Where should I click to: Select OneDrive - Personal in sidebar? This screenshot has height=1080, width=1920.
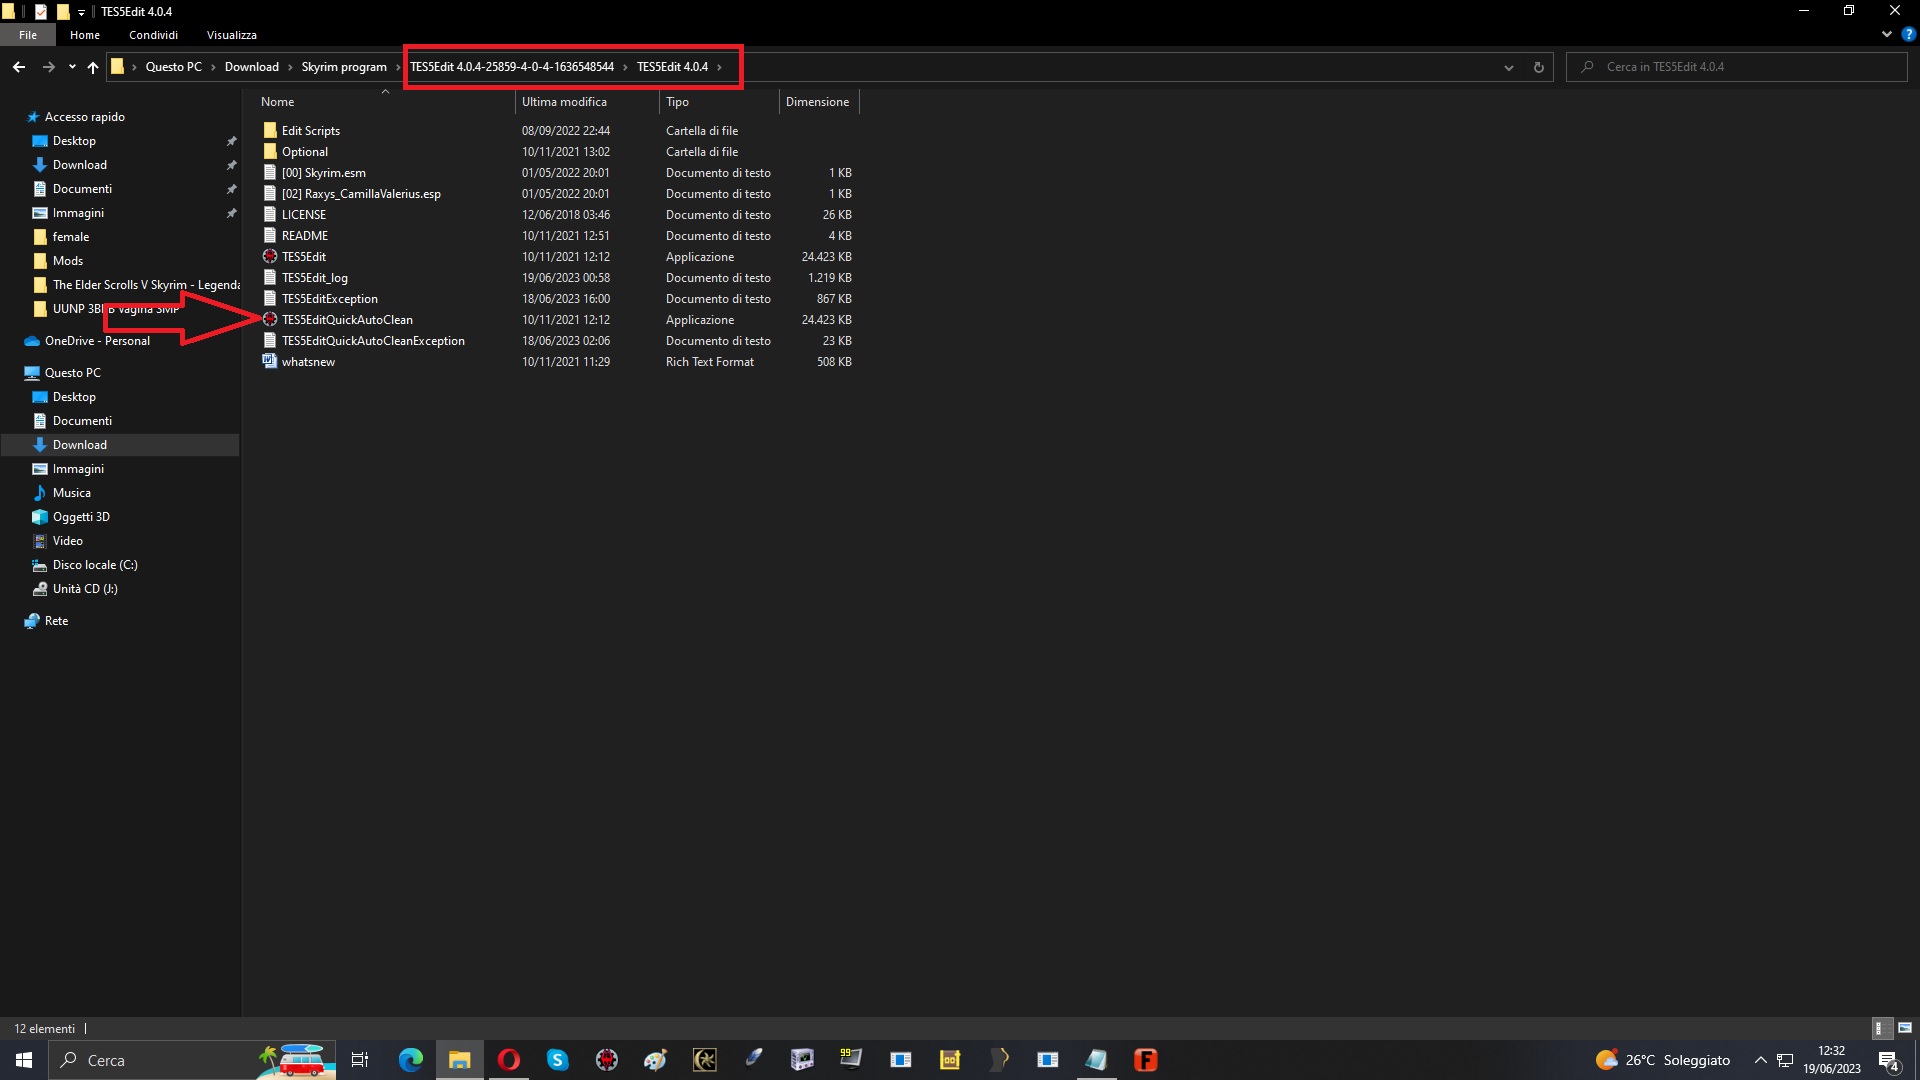click(96, 341)
